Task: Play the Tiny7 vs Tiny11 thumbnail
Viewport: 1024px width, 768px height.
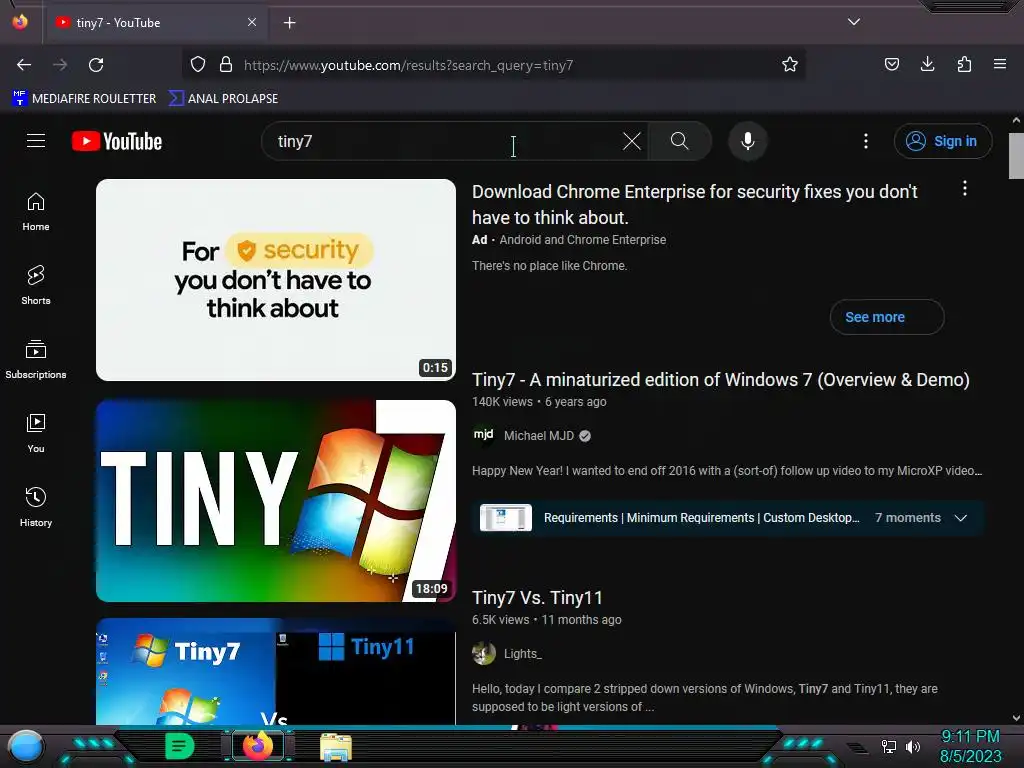Action: [x=276, y=671]
